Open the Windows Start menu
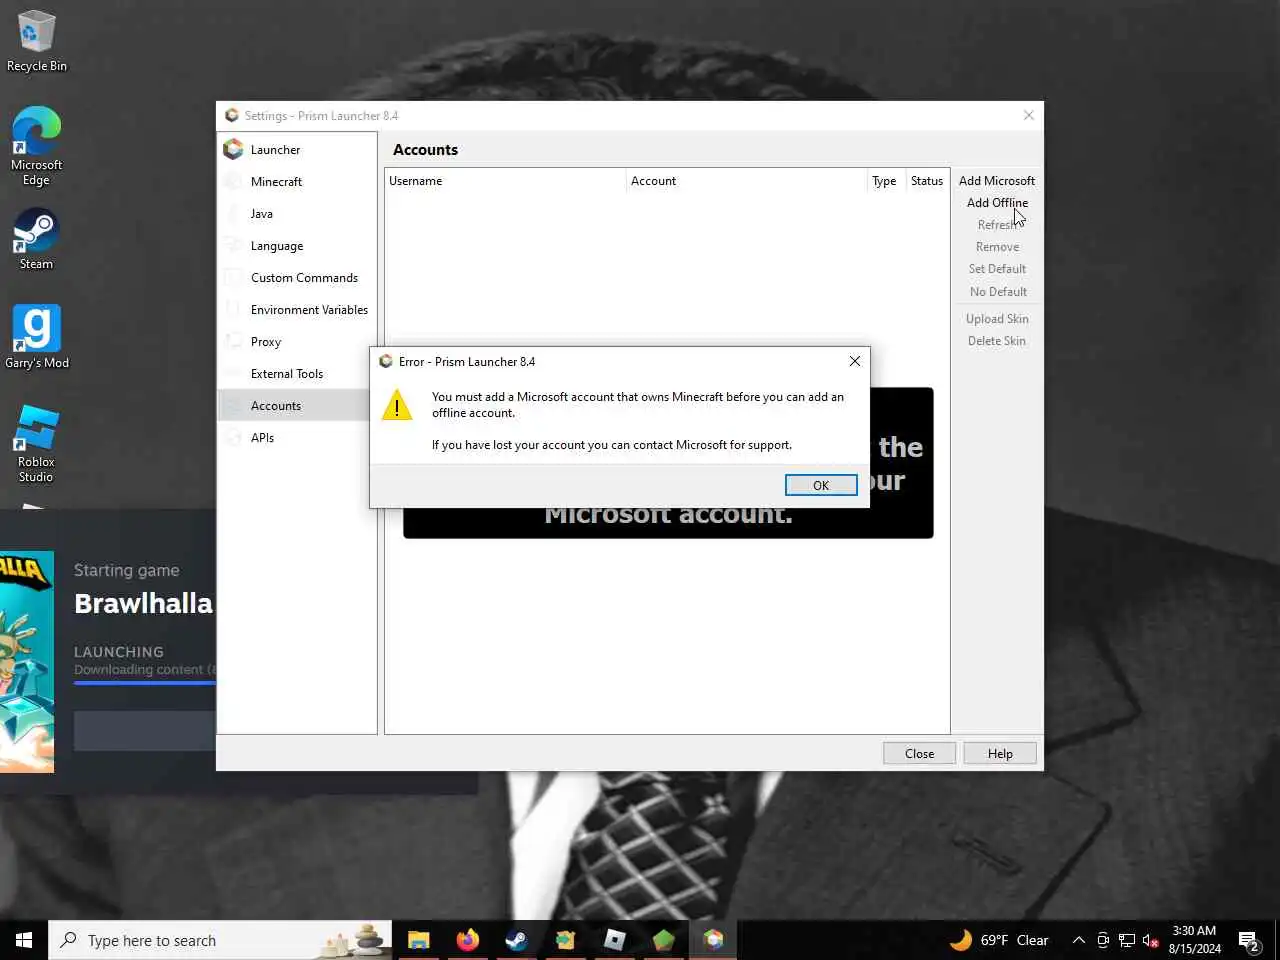Screen dimensions: 1280x960 (24, 940)
